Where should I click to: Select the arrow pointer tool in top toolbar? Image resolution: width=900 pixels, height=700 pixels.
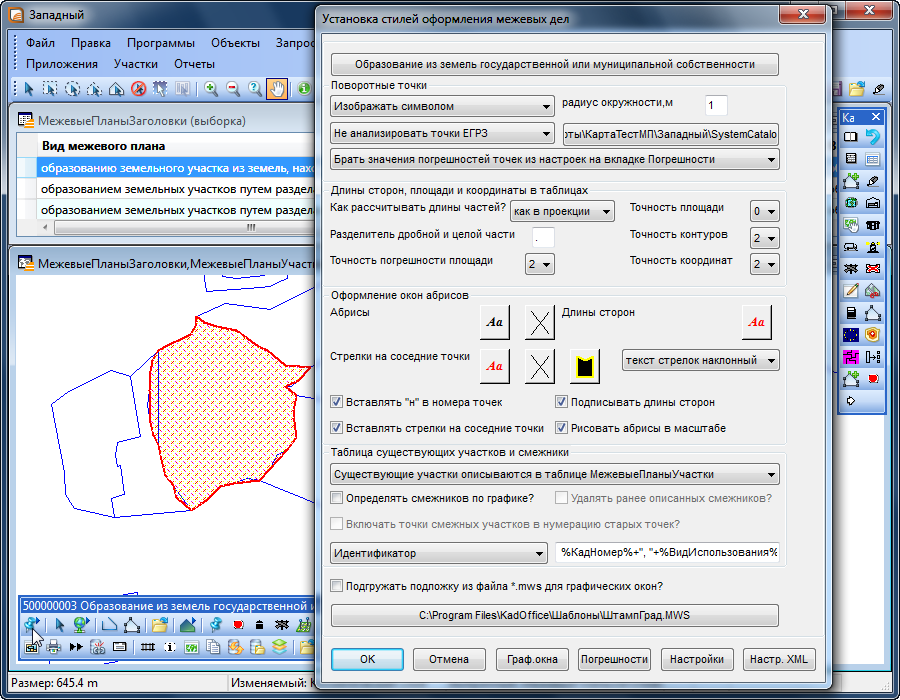29,88
